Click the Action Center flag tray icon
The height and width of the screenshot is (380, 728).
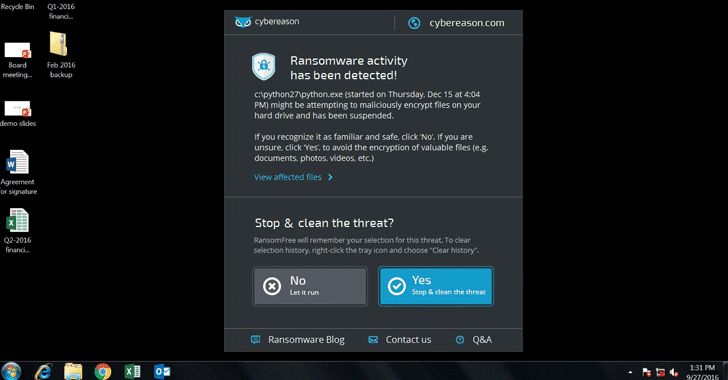click(646, 372)
